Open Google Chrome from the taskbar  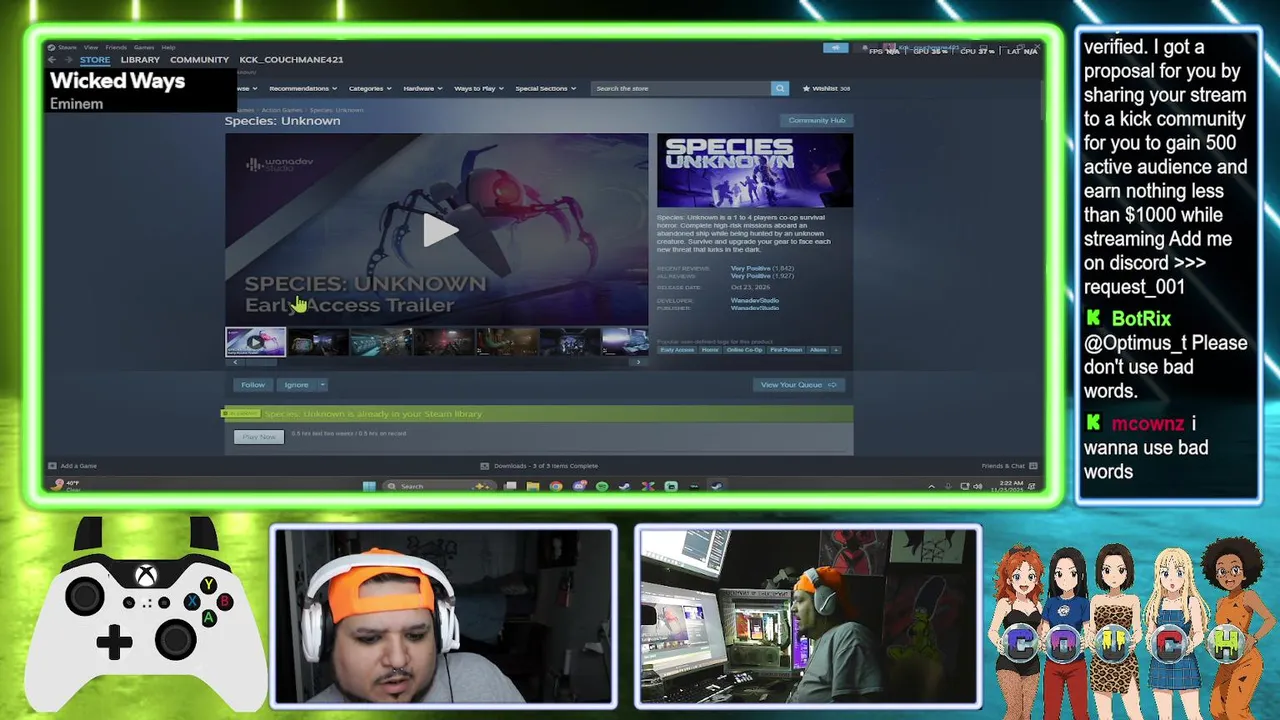click(x=556, y=486)
